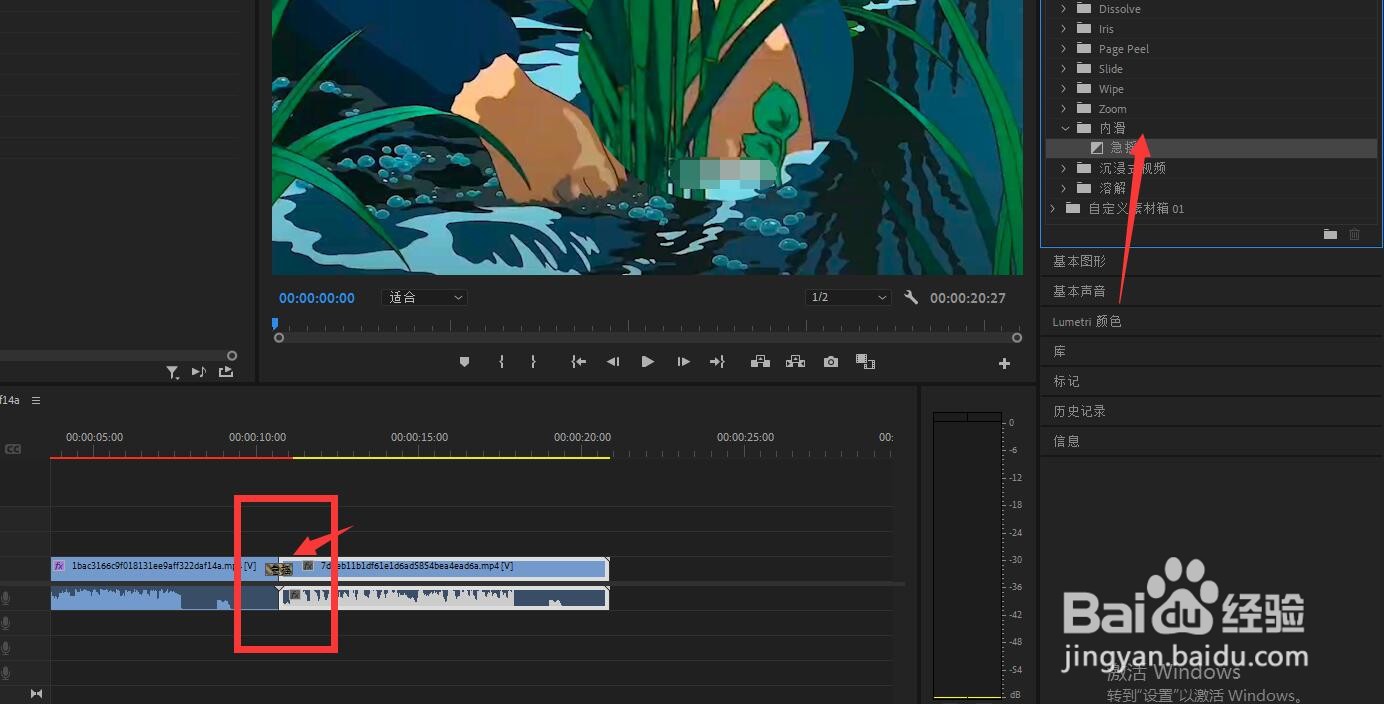Screen dimensions: 1384x704
Task: Go to In point button
Action: pos(578,362)
